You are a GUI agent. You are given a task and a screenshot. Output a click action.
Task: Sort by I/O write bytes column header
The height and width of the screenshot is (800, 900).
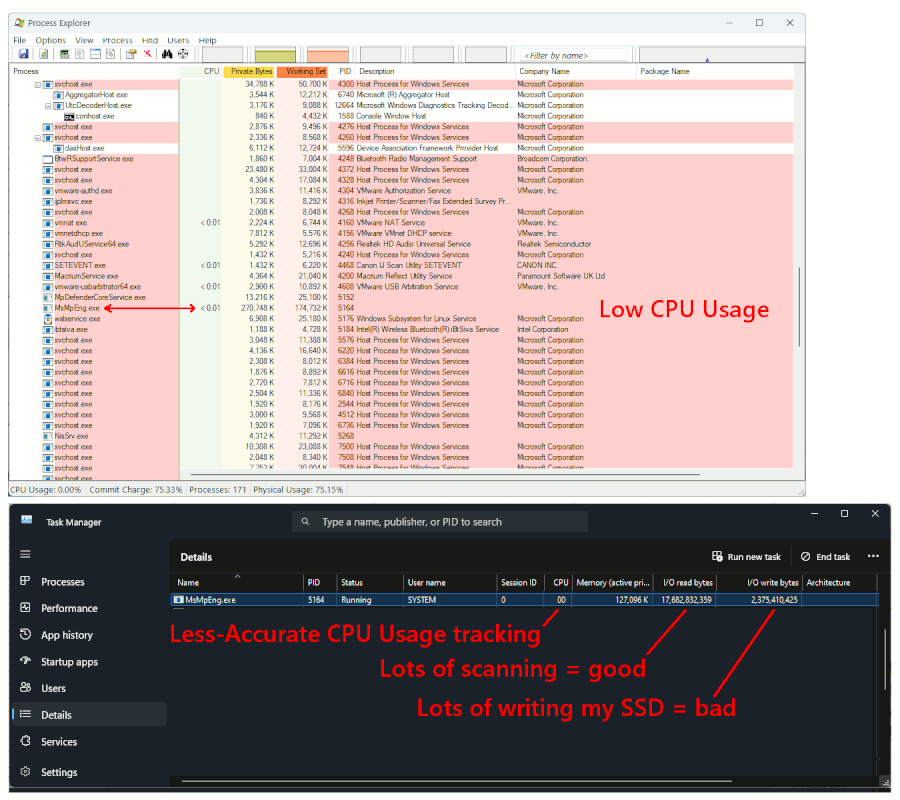pos(759,582)
